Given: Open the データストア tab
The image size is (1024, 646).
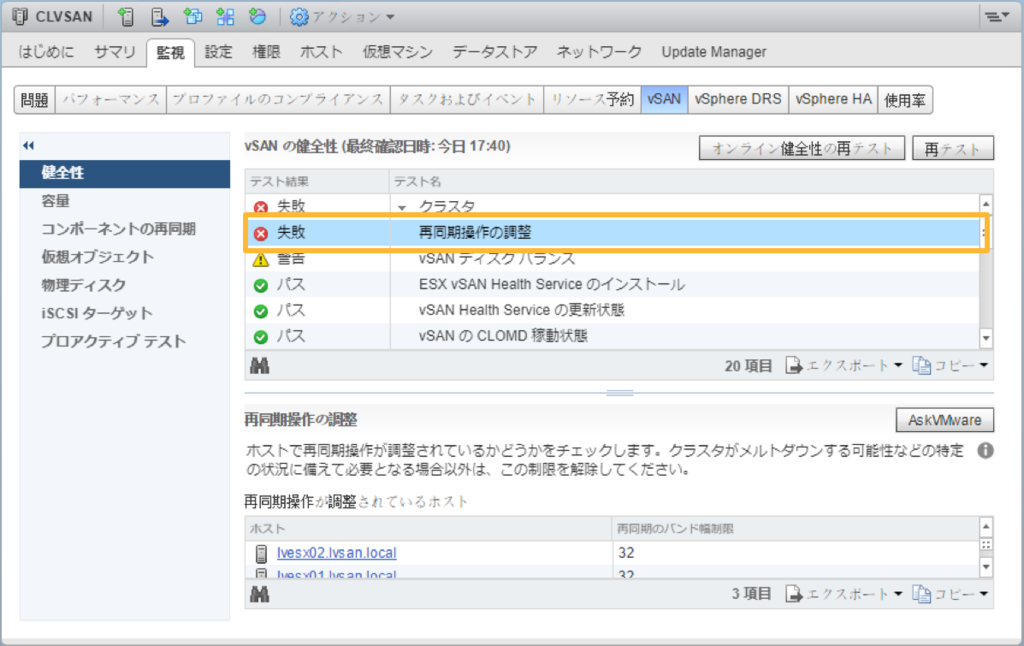Looking at the screenshot, I should pyautogui.click(x=494, y=52).
